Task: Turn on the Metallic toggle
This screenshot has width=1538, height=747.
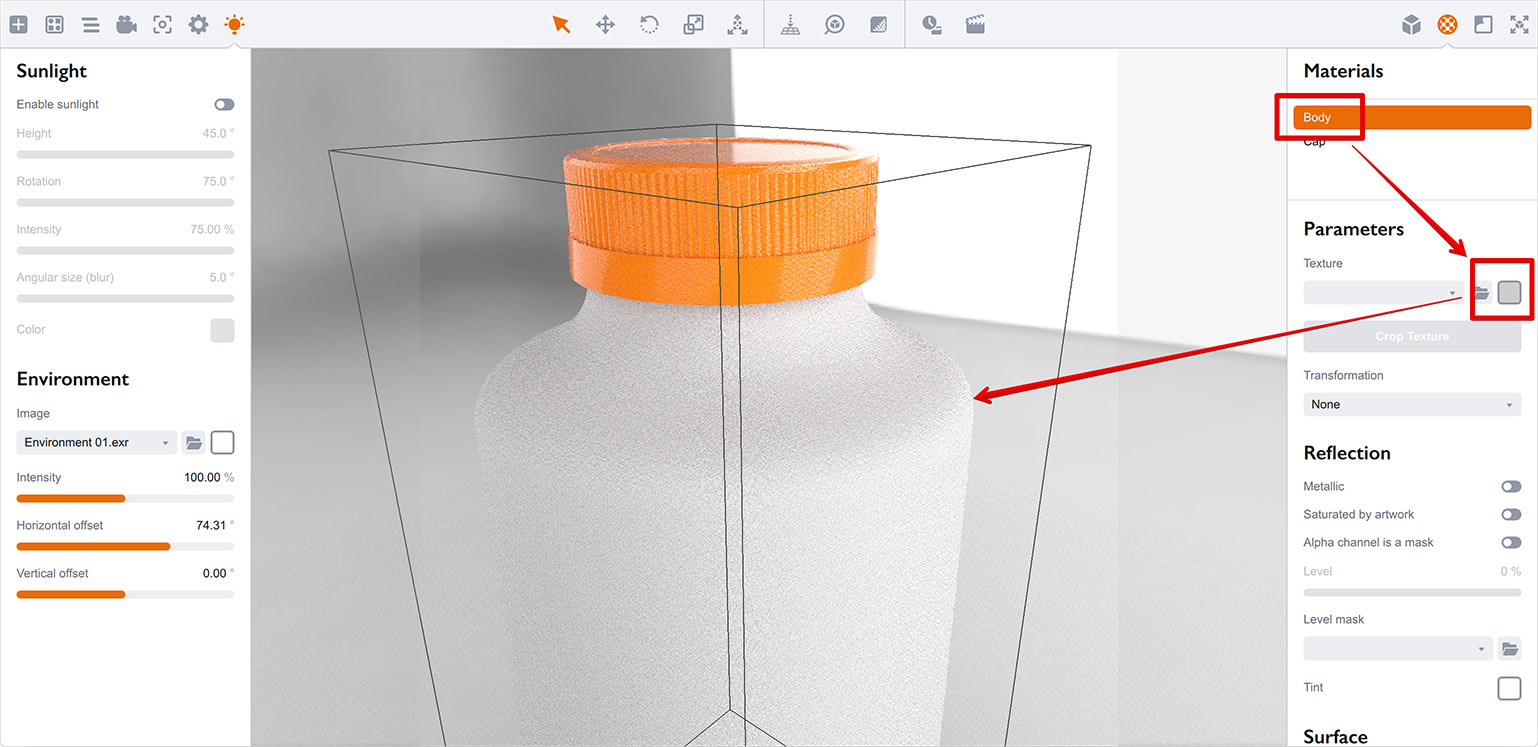Action: 1510,486
